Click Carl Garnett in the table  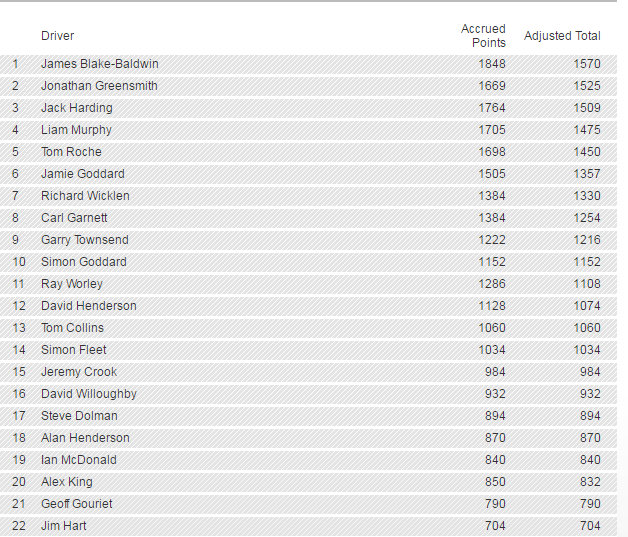coord(74,218)
